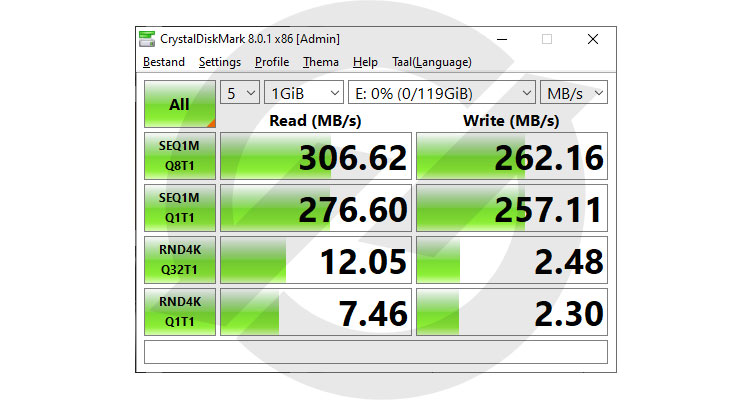This screenshot has height=400, width=752.
Task: Open the test count dropdown showing 5
Action: click(x=240, y=93)
